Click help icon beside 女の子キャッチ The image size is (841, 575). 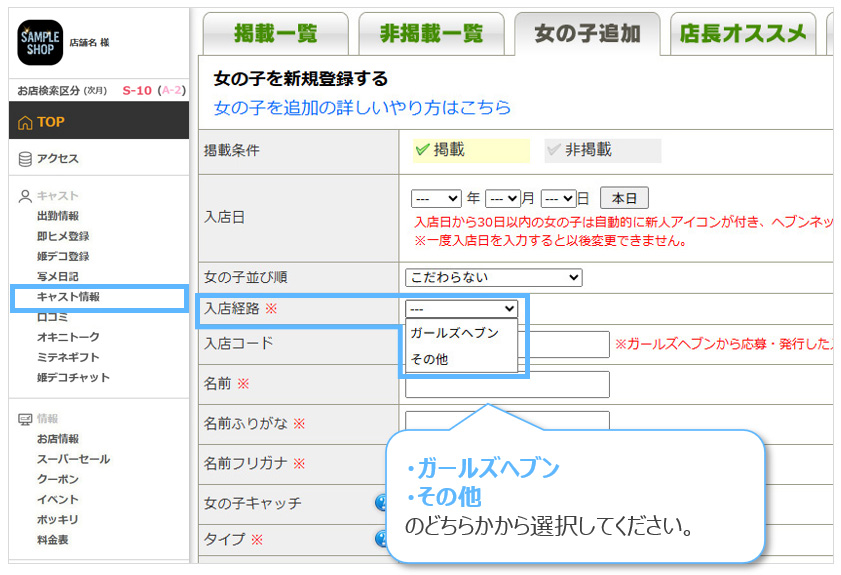pos(381,503)
